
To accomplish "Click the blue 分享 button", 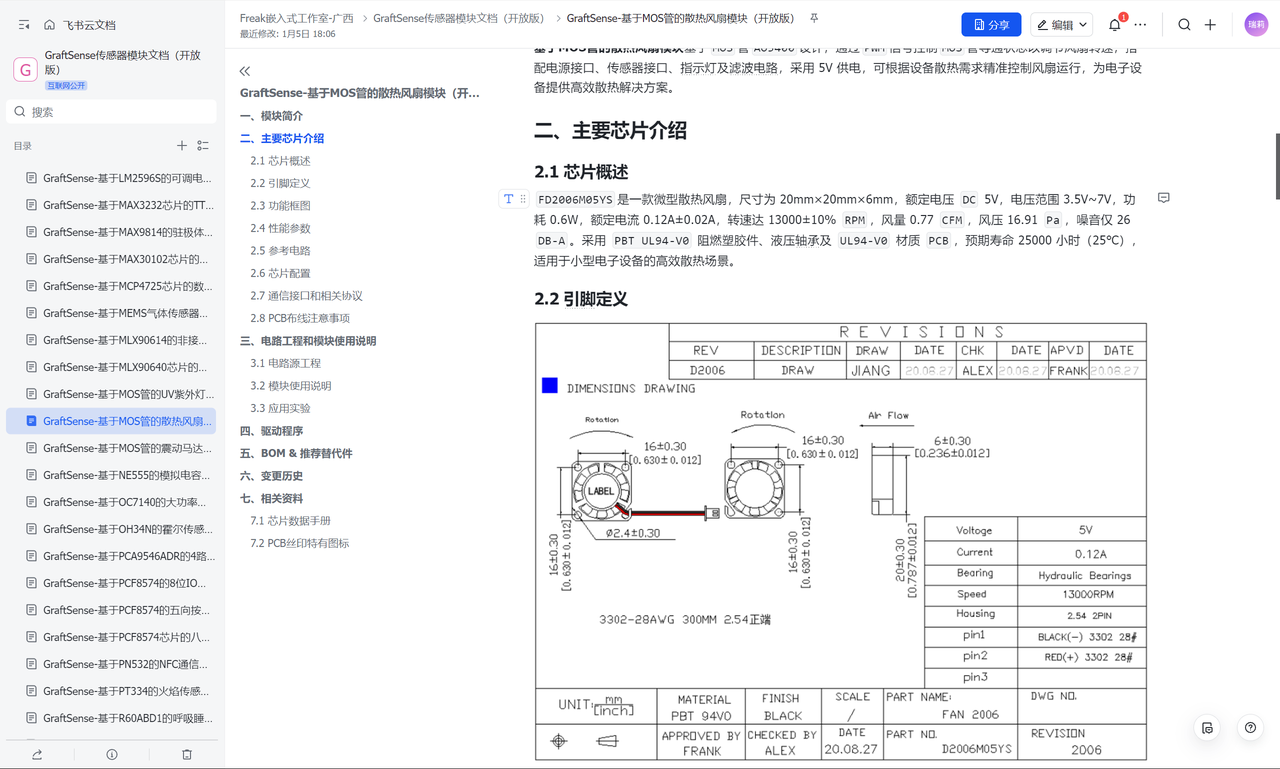I will (x=991, y=25).
